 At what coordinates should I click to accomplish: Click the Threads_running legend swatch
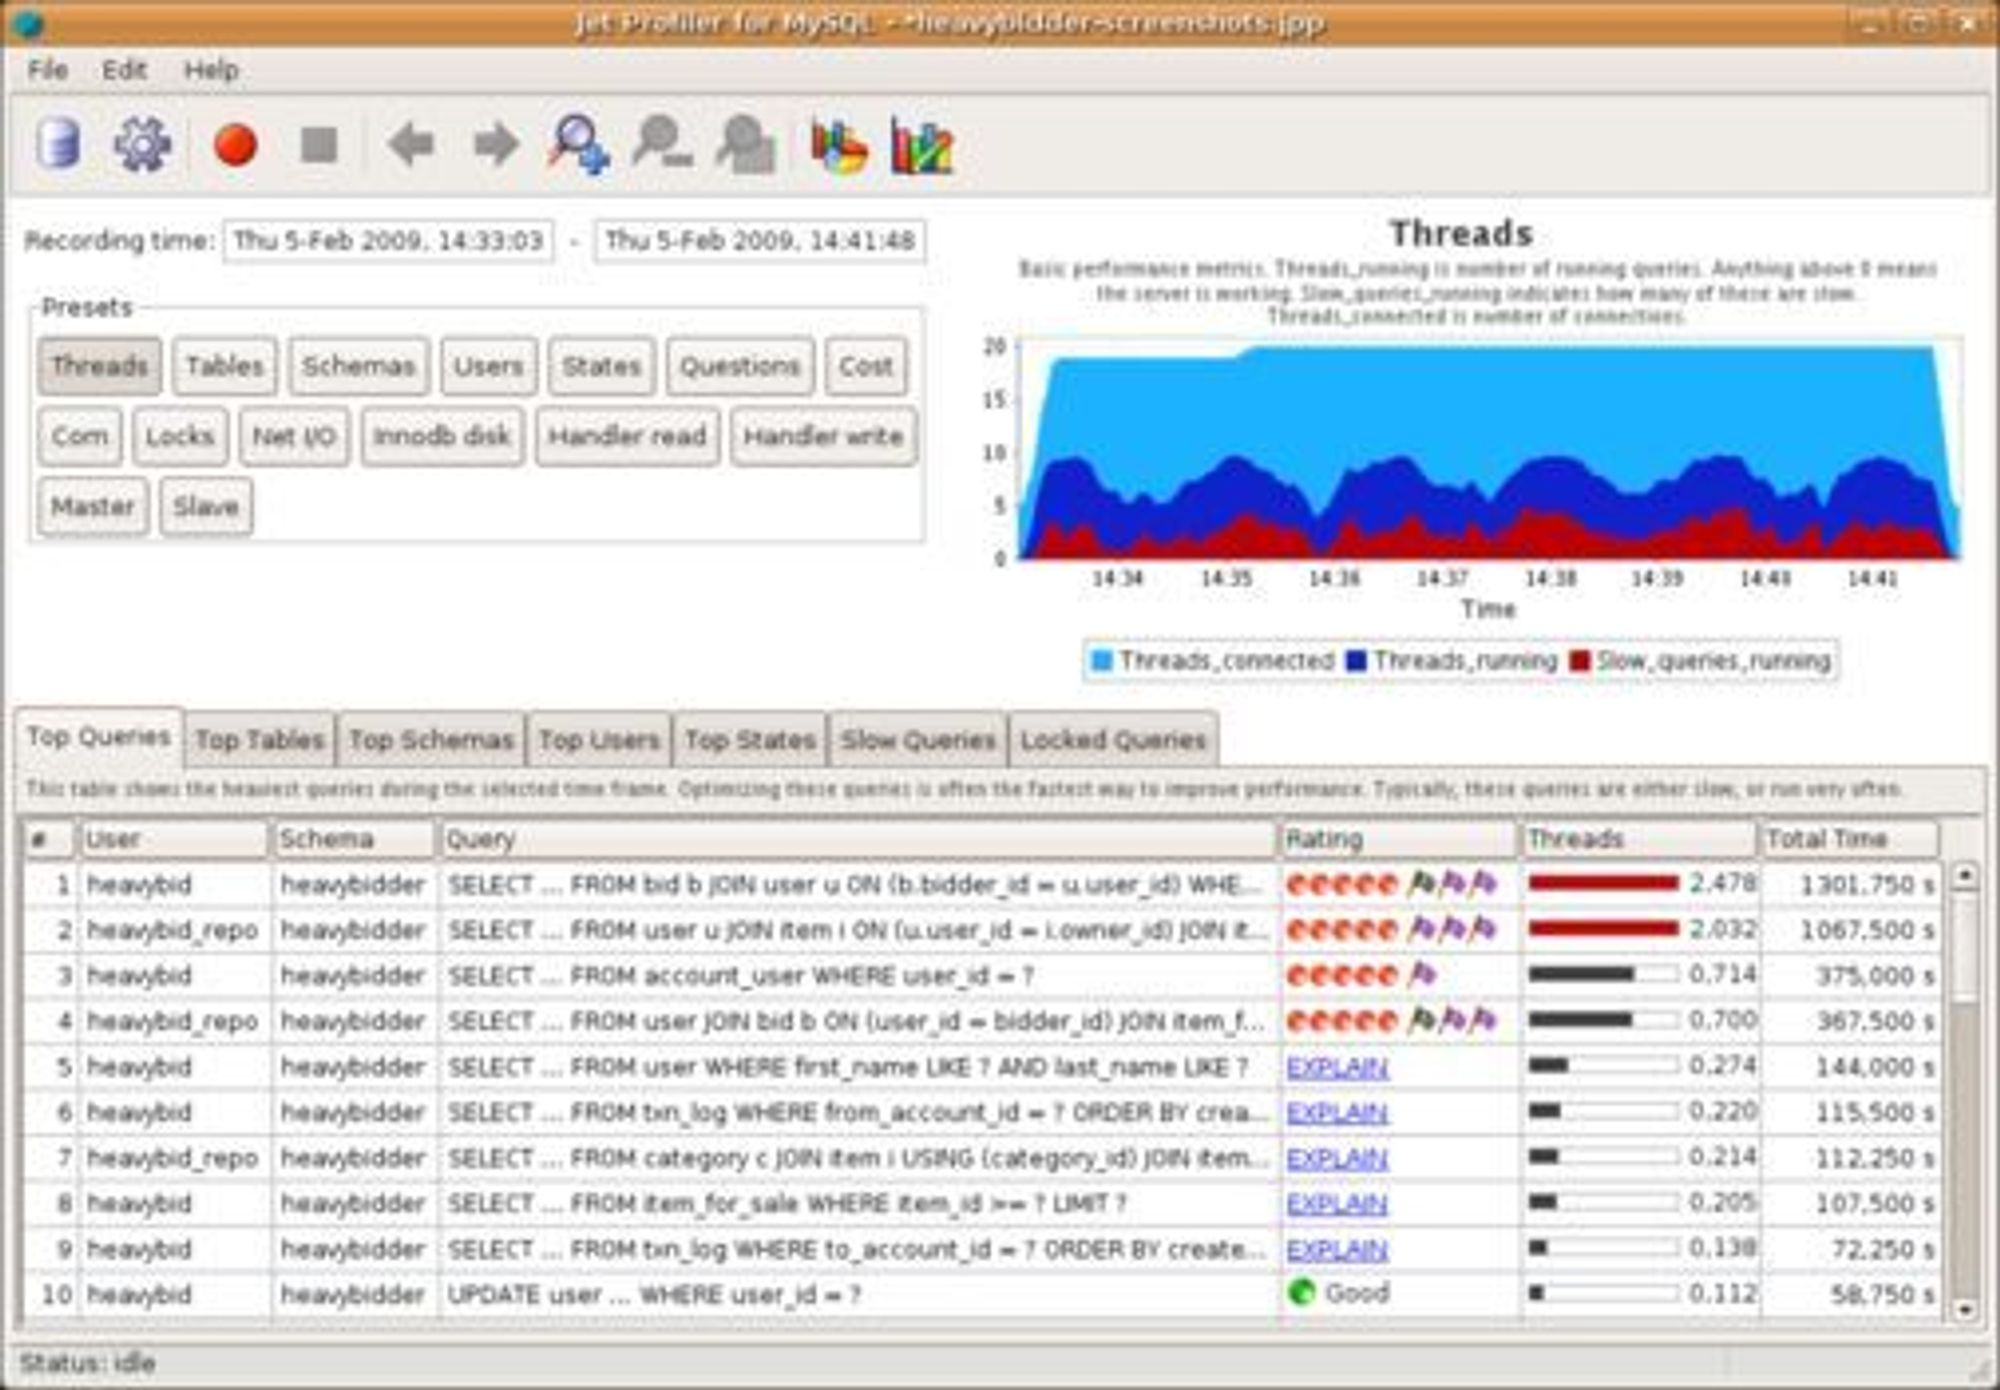tap(1356, 661)
